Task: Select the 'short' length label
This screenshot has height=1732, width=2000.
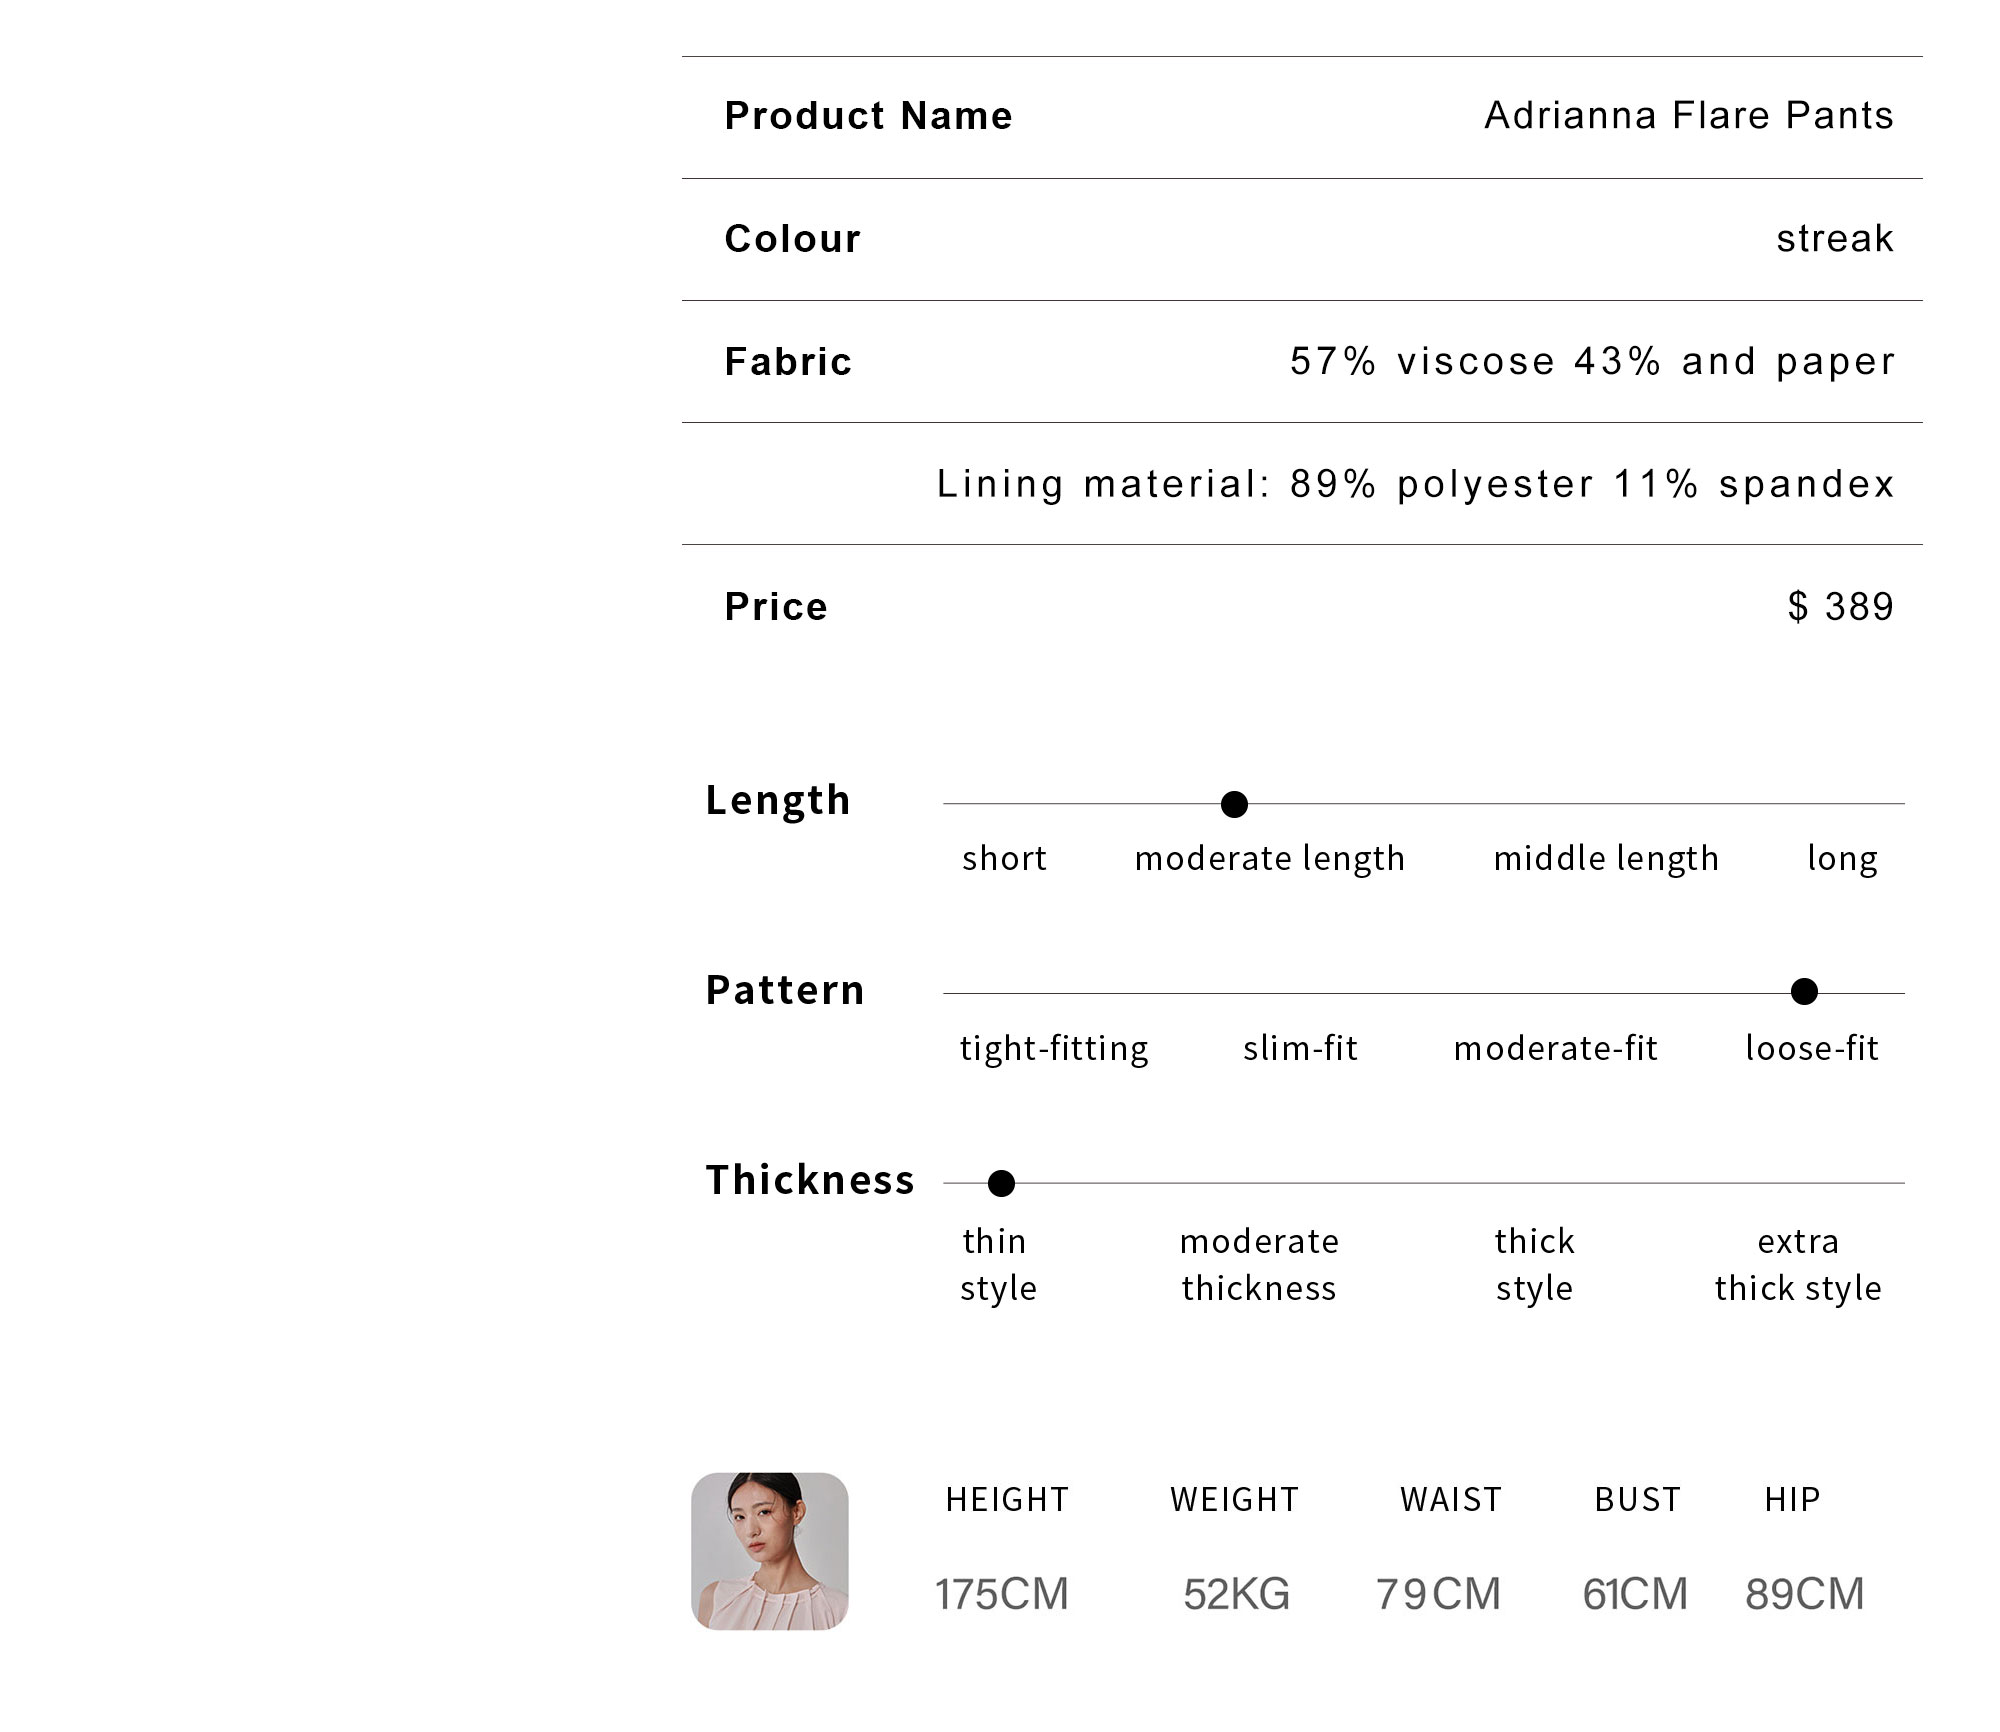Action: click(x=1004, y=858)
